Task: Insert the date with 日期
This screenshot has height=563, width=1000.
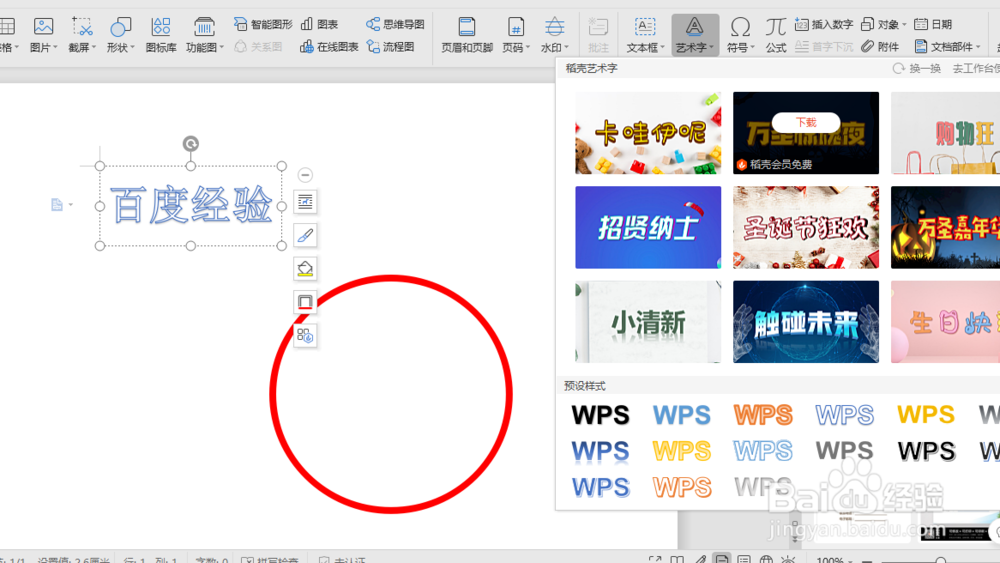Action: pos(933,24)
